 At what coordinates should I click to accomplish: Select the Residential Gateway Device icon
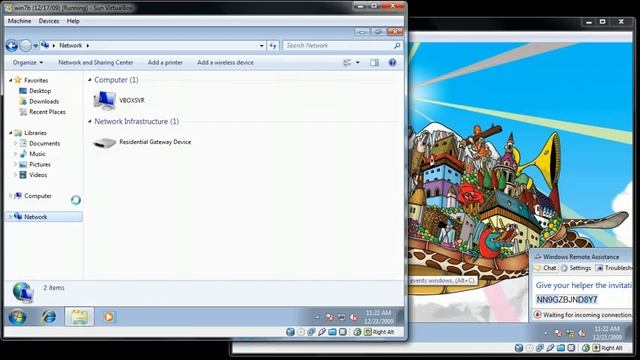coord(104,142)
